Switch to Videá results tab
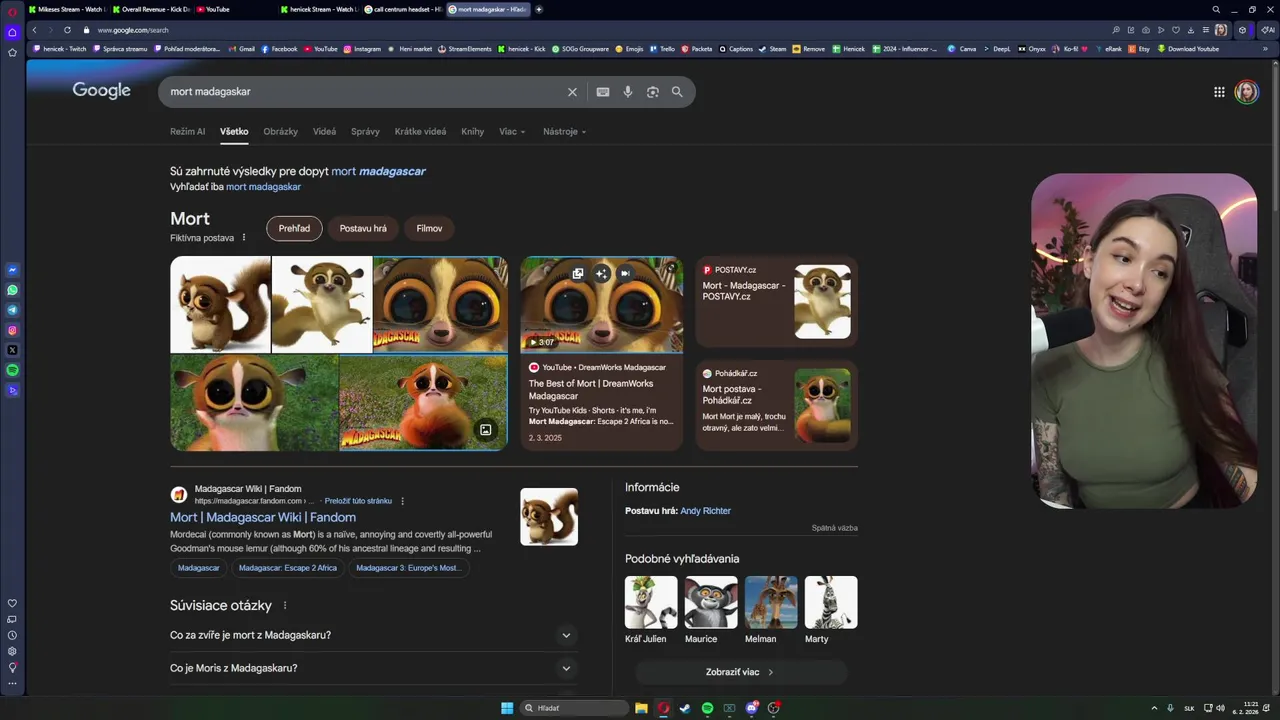 click(x=324, y=132)
